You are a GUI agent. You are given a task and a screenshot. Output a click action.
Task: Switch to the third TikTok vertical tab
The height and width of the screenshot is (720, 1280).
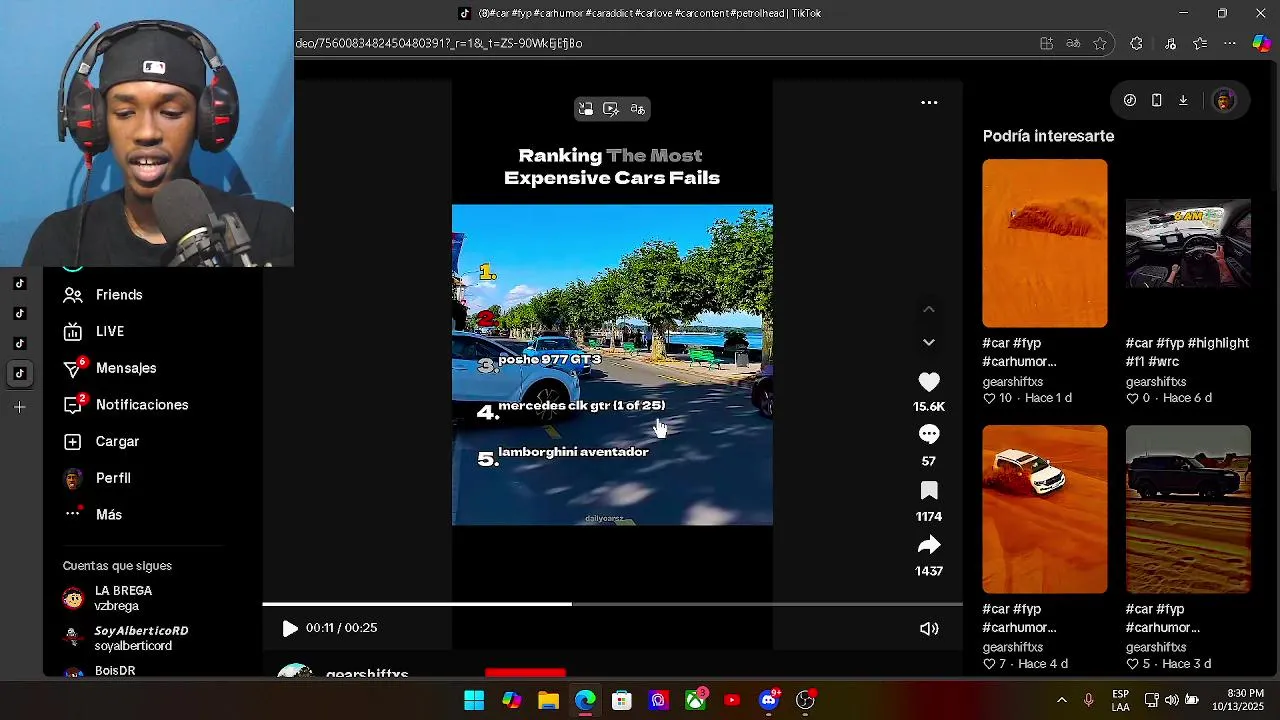click(19, 343)
